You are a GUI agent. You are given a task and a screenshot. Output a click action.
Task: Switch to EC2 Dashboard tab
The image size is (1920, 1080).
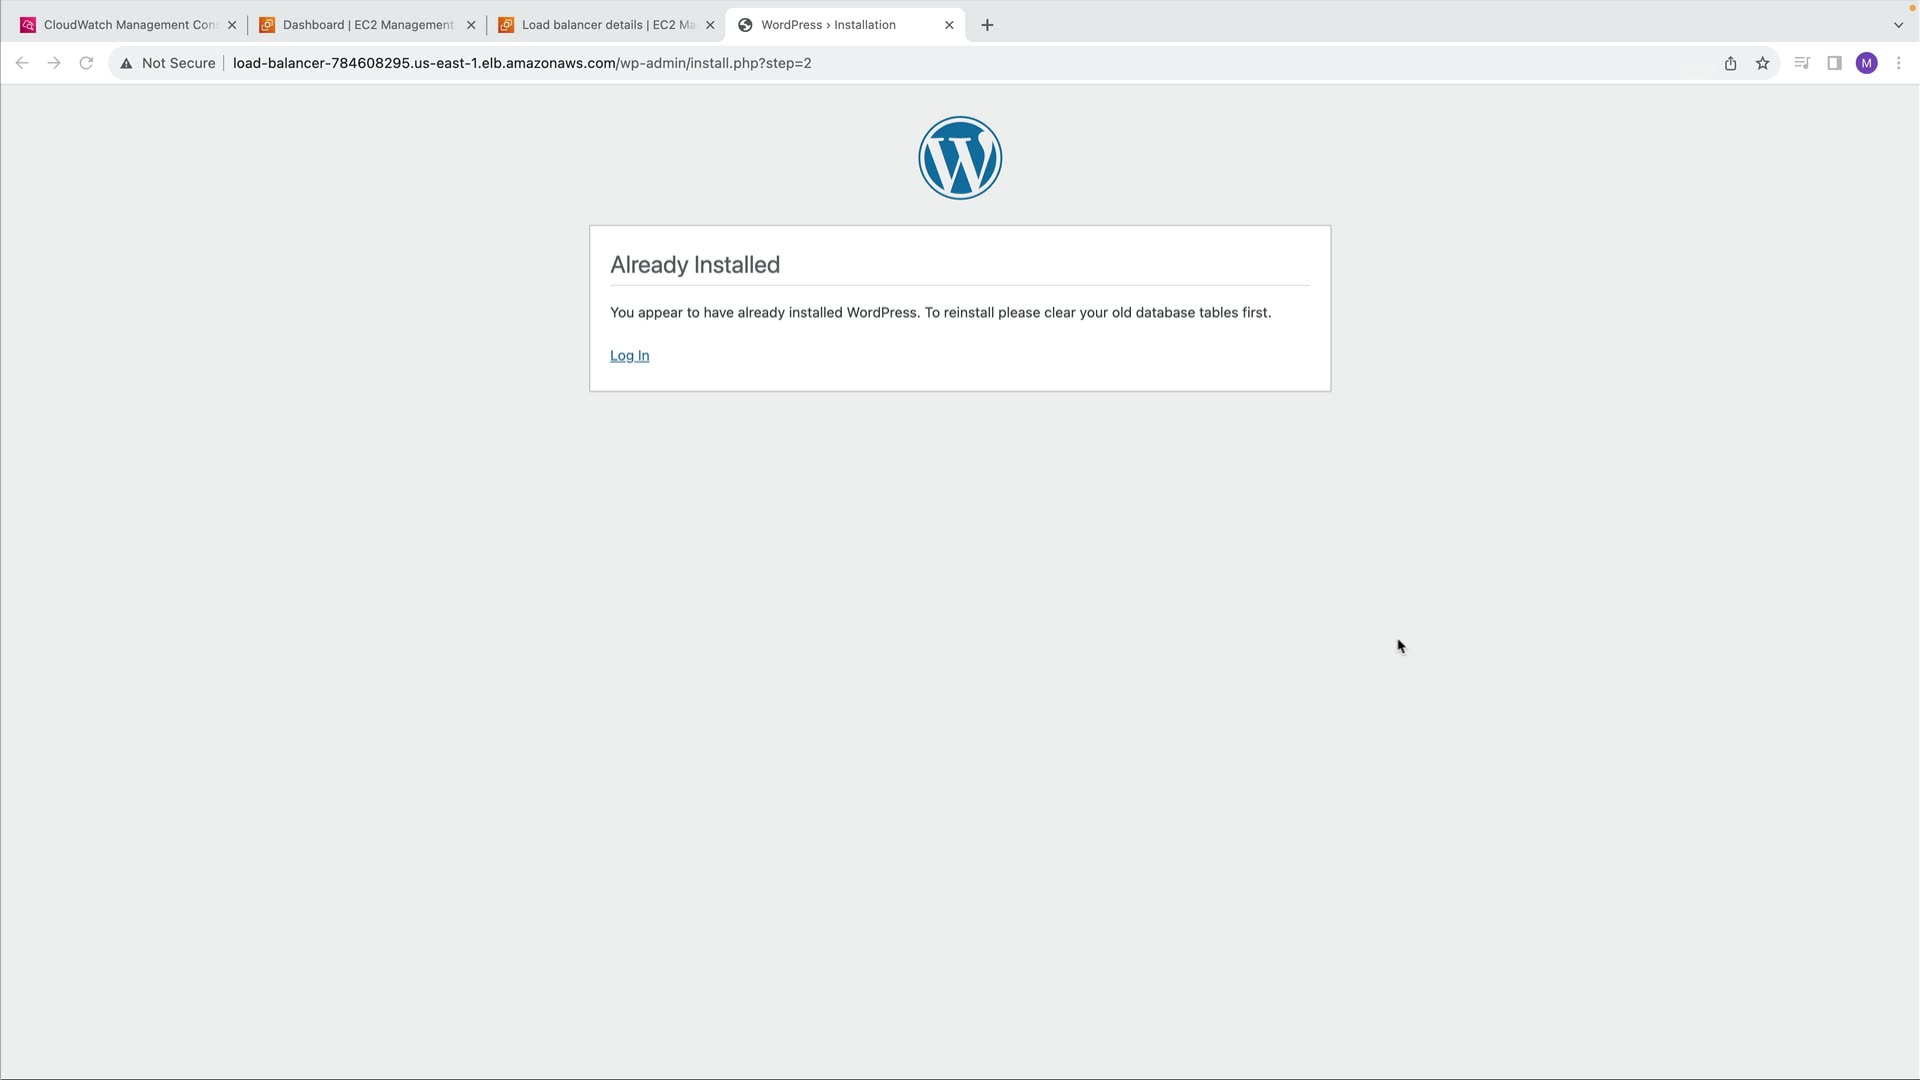click(x=360, y=25)
